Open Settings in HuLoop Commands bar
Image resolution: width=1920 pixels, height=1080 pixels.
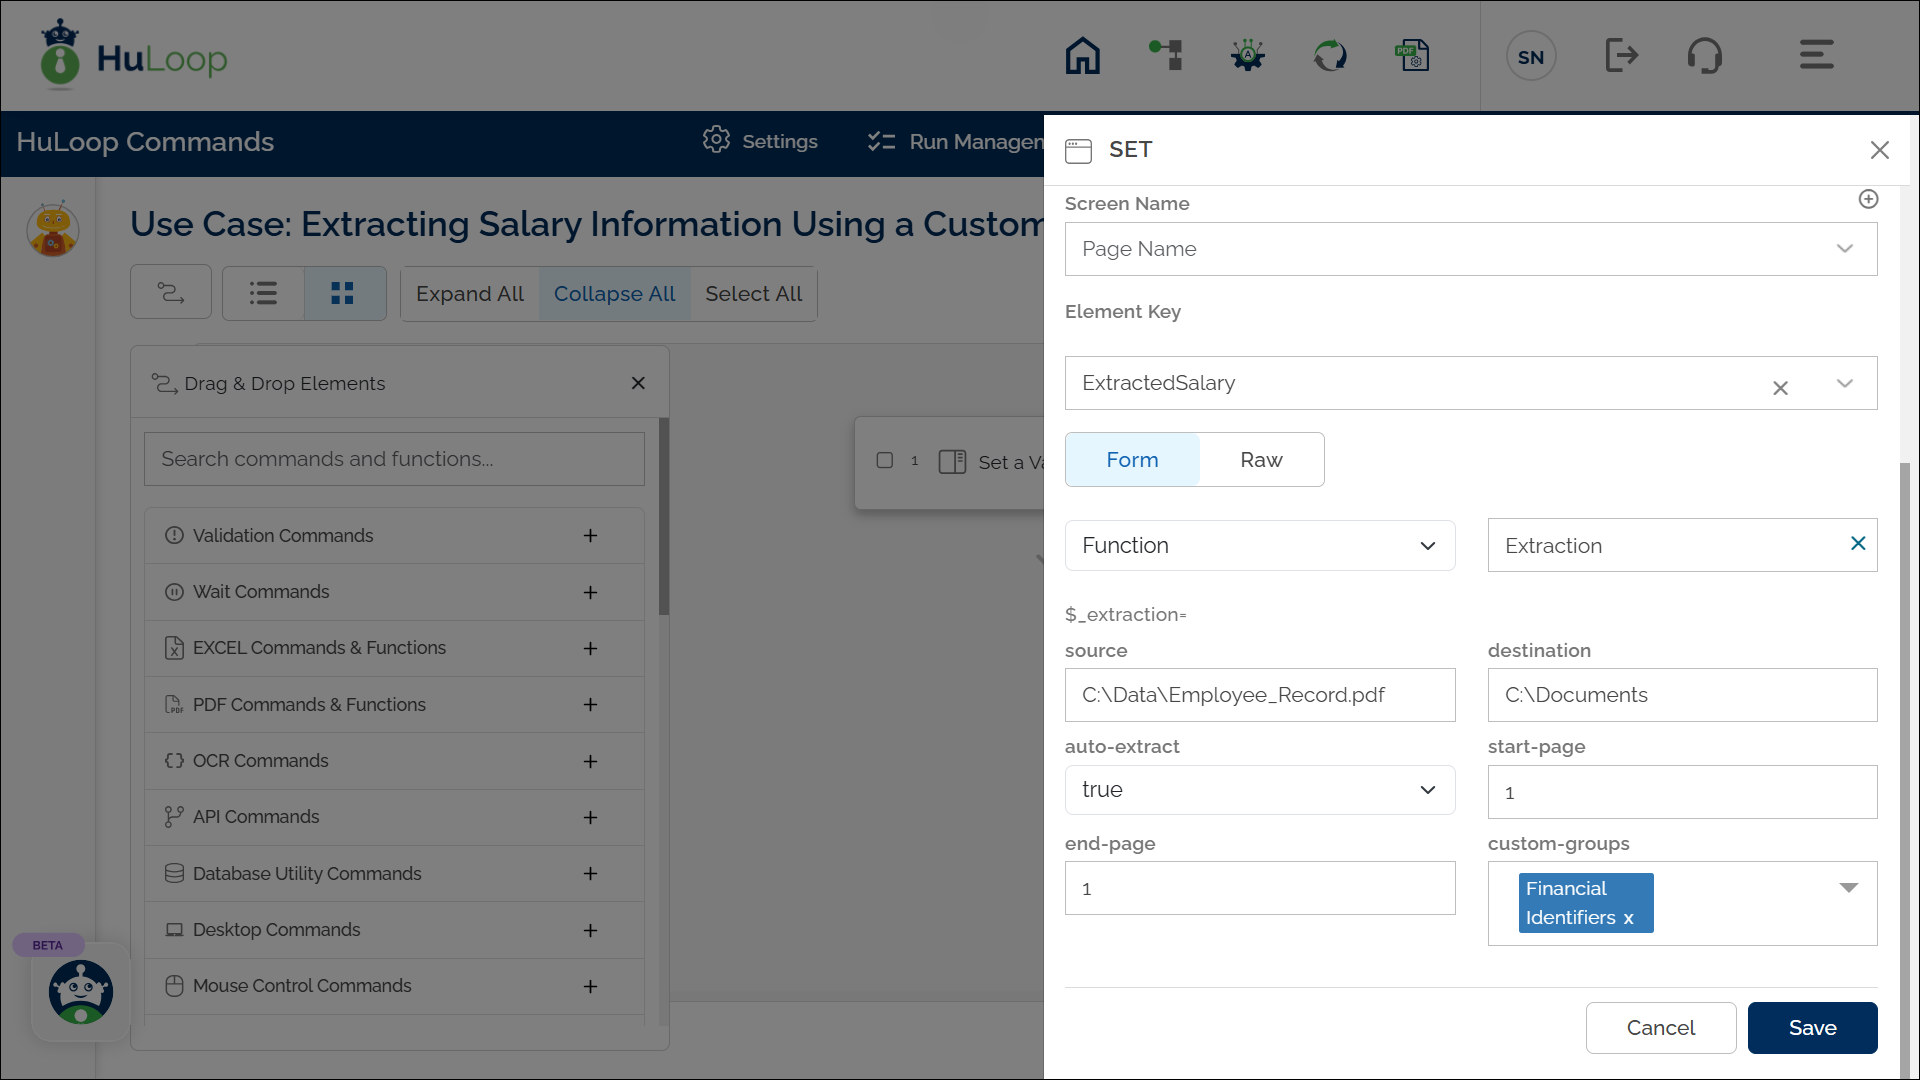coord(760,141)
